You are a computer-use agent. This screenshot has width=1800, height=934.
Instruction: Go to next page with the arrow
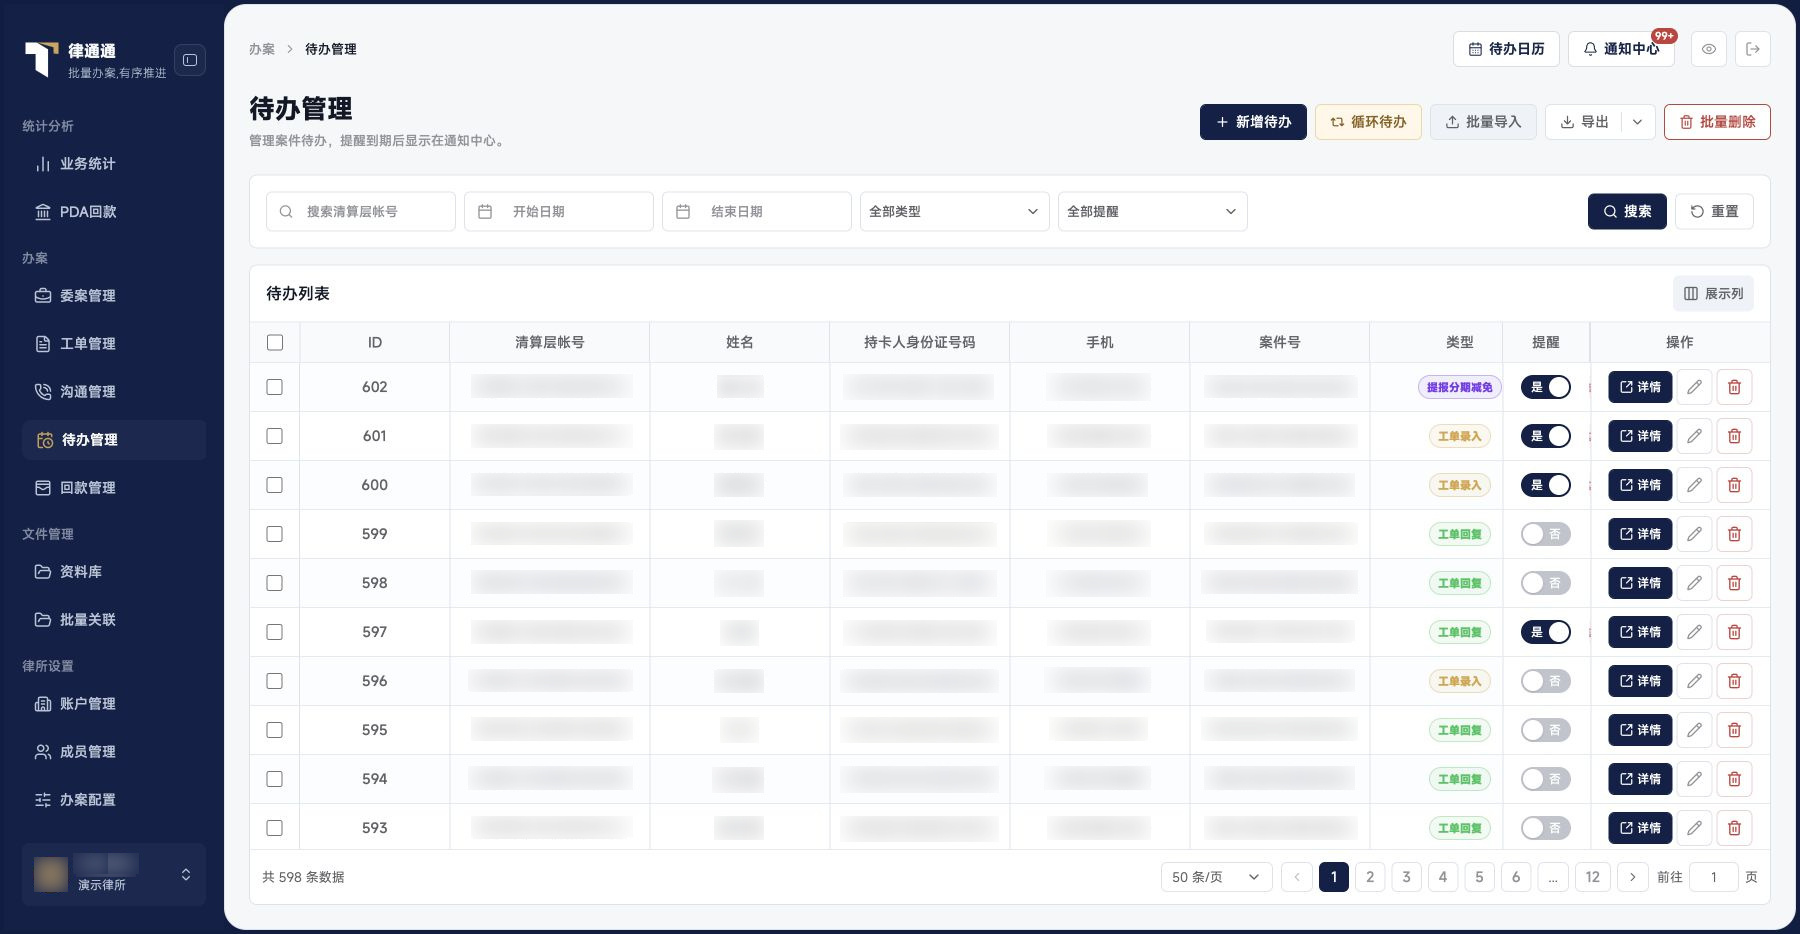click(x=1633, y=877)
